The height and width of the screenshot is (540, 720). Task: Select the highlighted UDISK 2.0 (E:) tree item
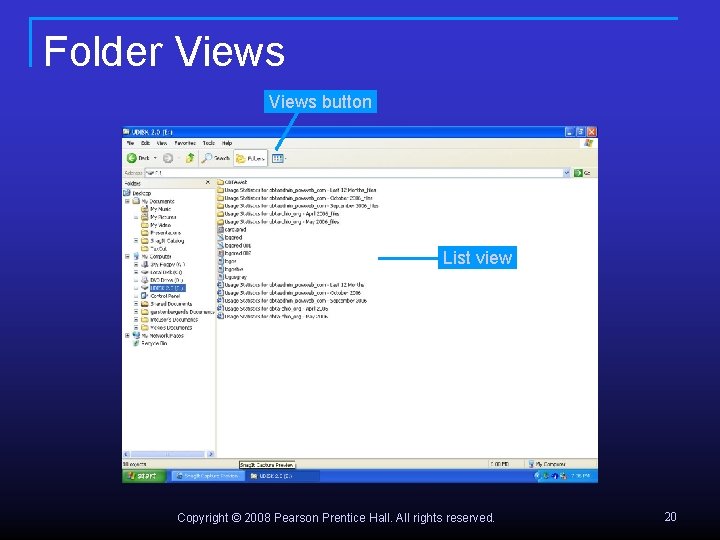point(168,288)
